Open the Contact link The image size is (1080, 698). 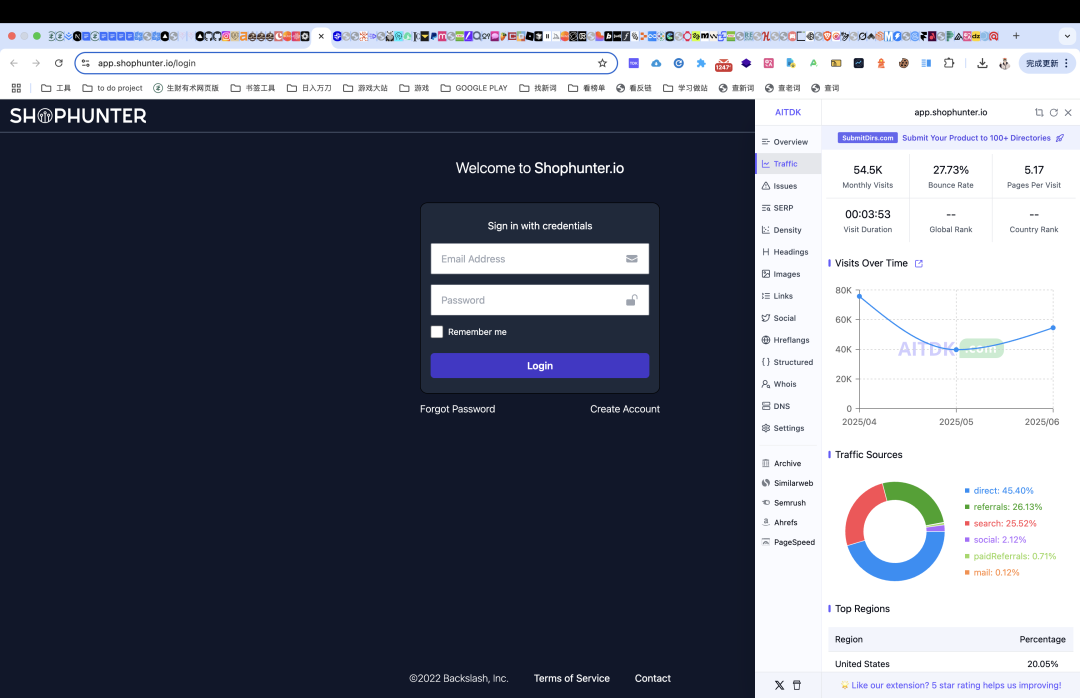point(652,678)
